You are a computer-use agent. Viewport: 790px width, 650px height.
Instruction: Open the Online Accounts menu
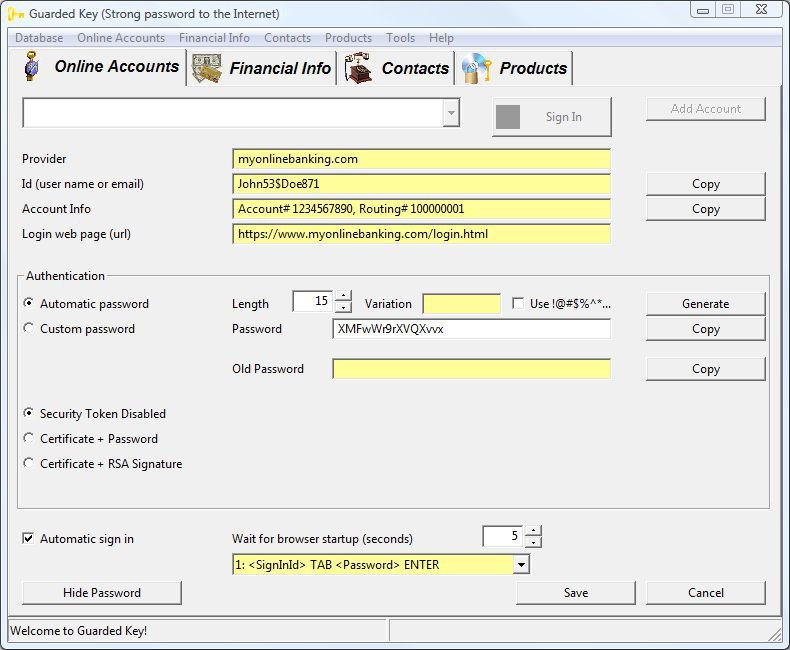(x=121, y=38)
